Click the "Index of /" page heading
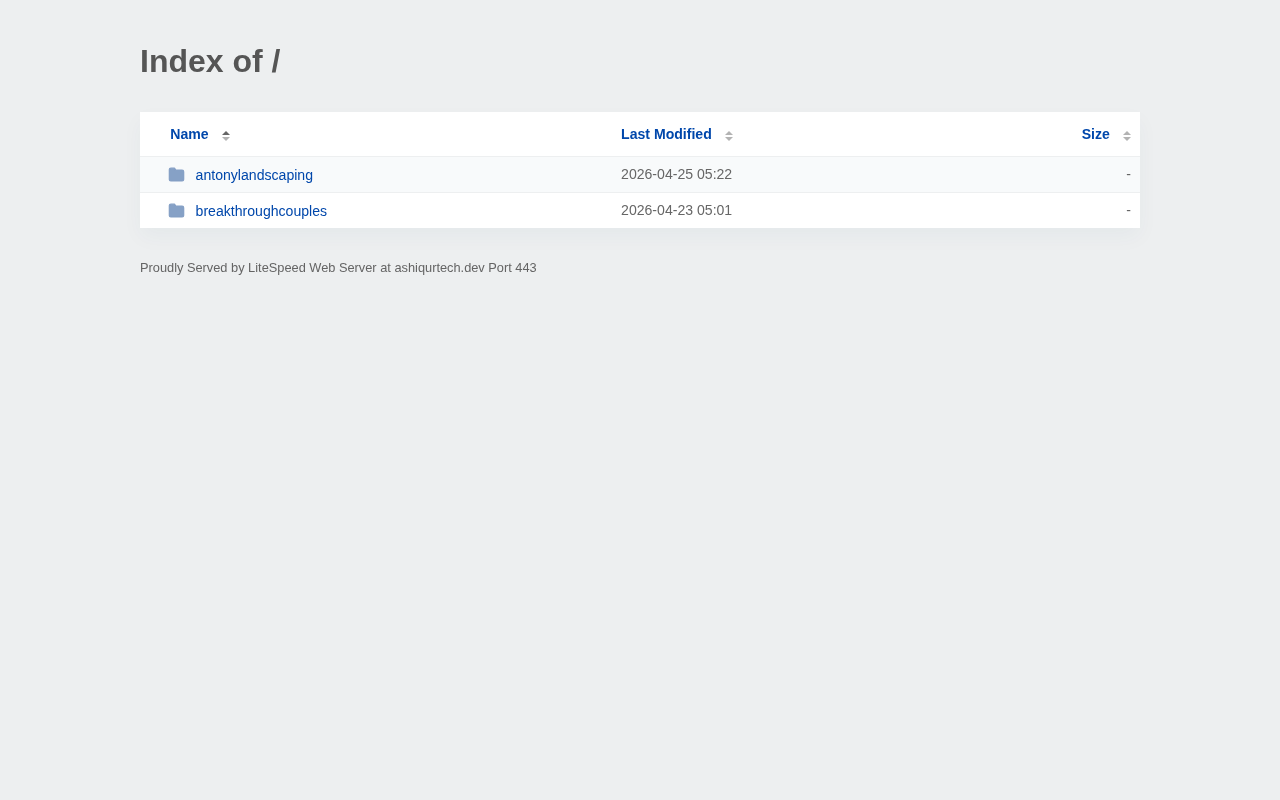1280x800 pixels. [x=210, y=61]
